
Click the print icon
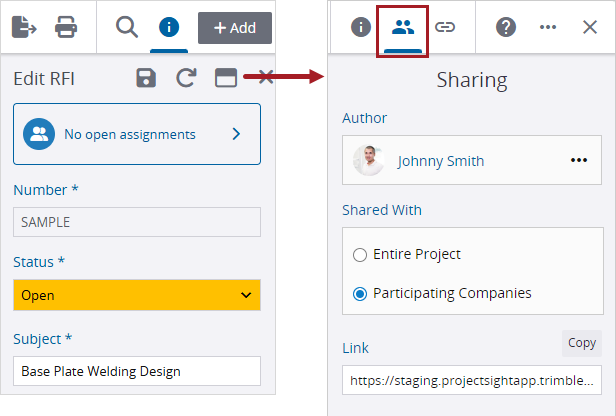[x=67, y=27]
